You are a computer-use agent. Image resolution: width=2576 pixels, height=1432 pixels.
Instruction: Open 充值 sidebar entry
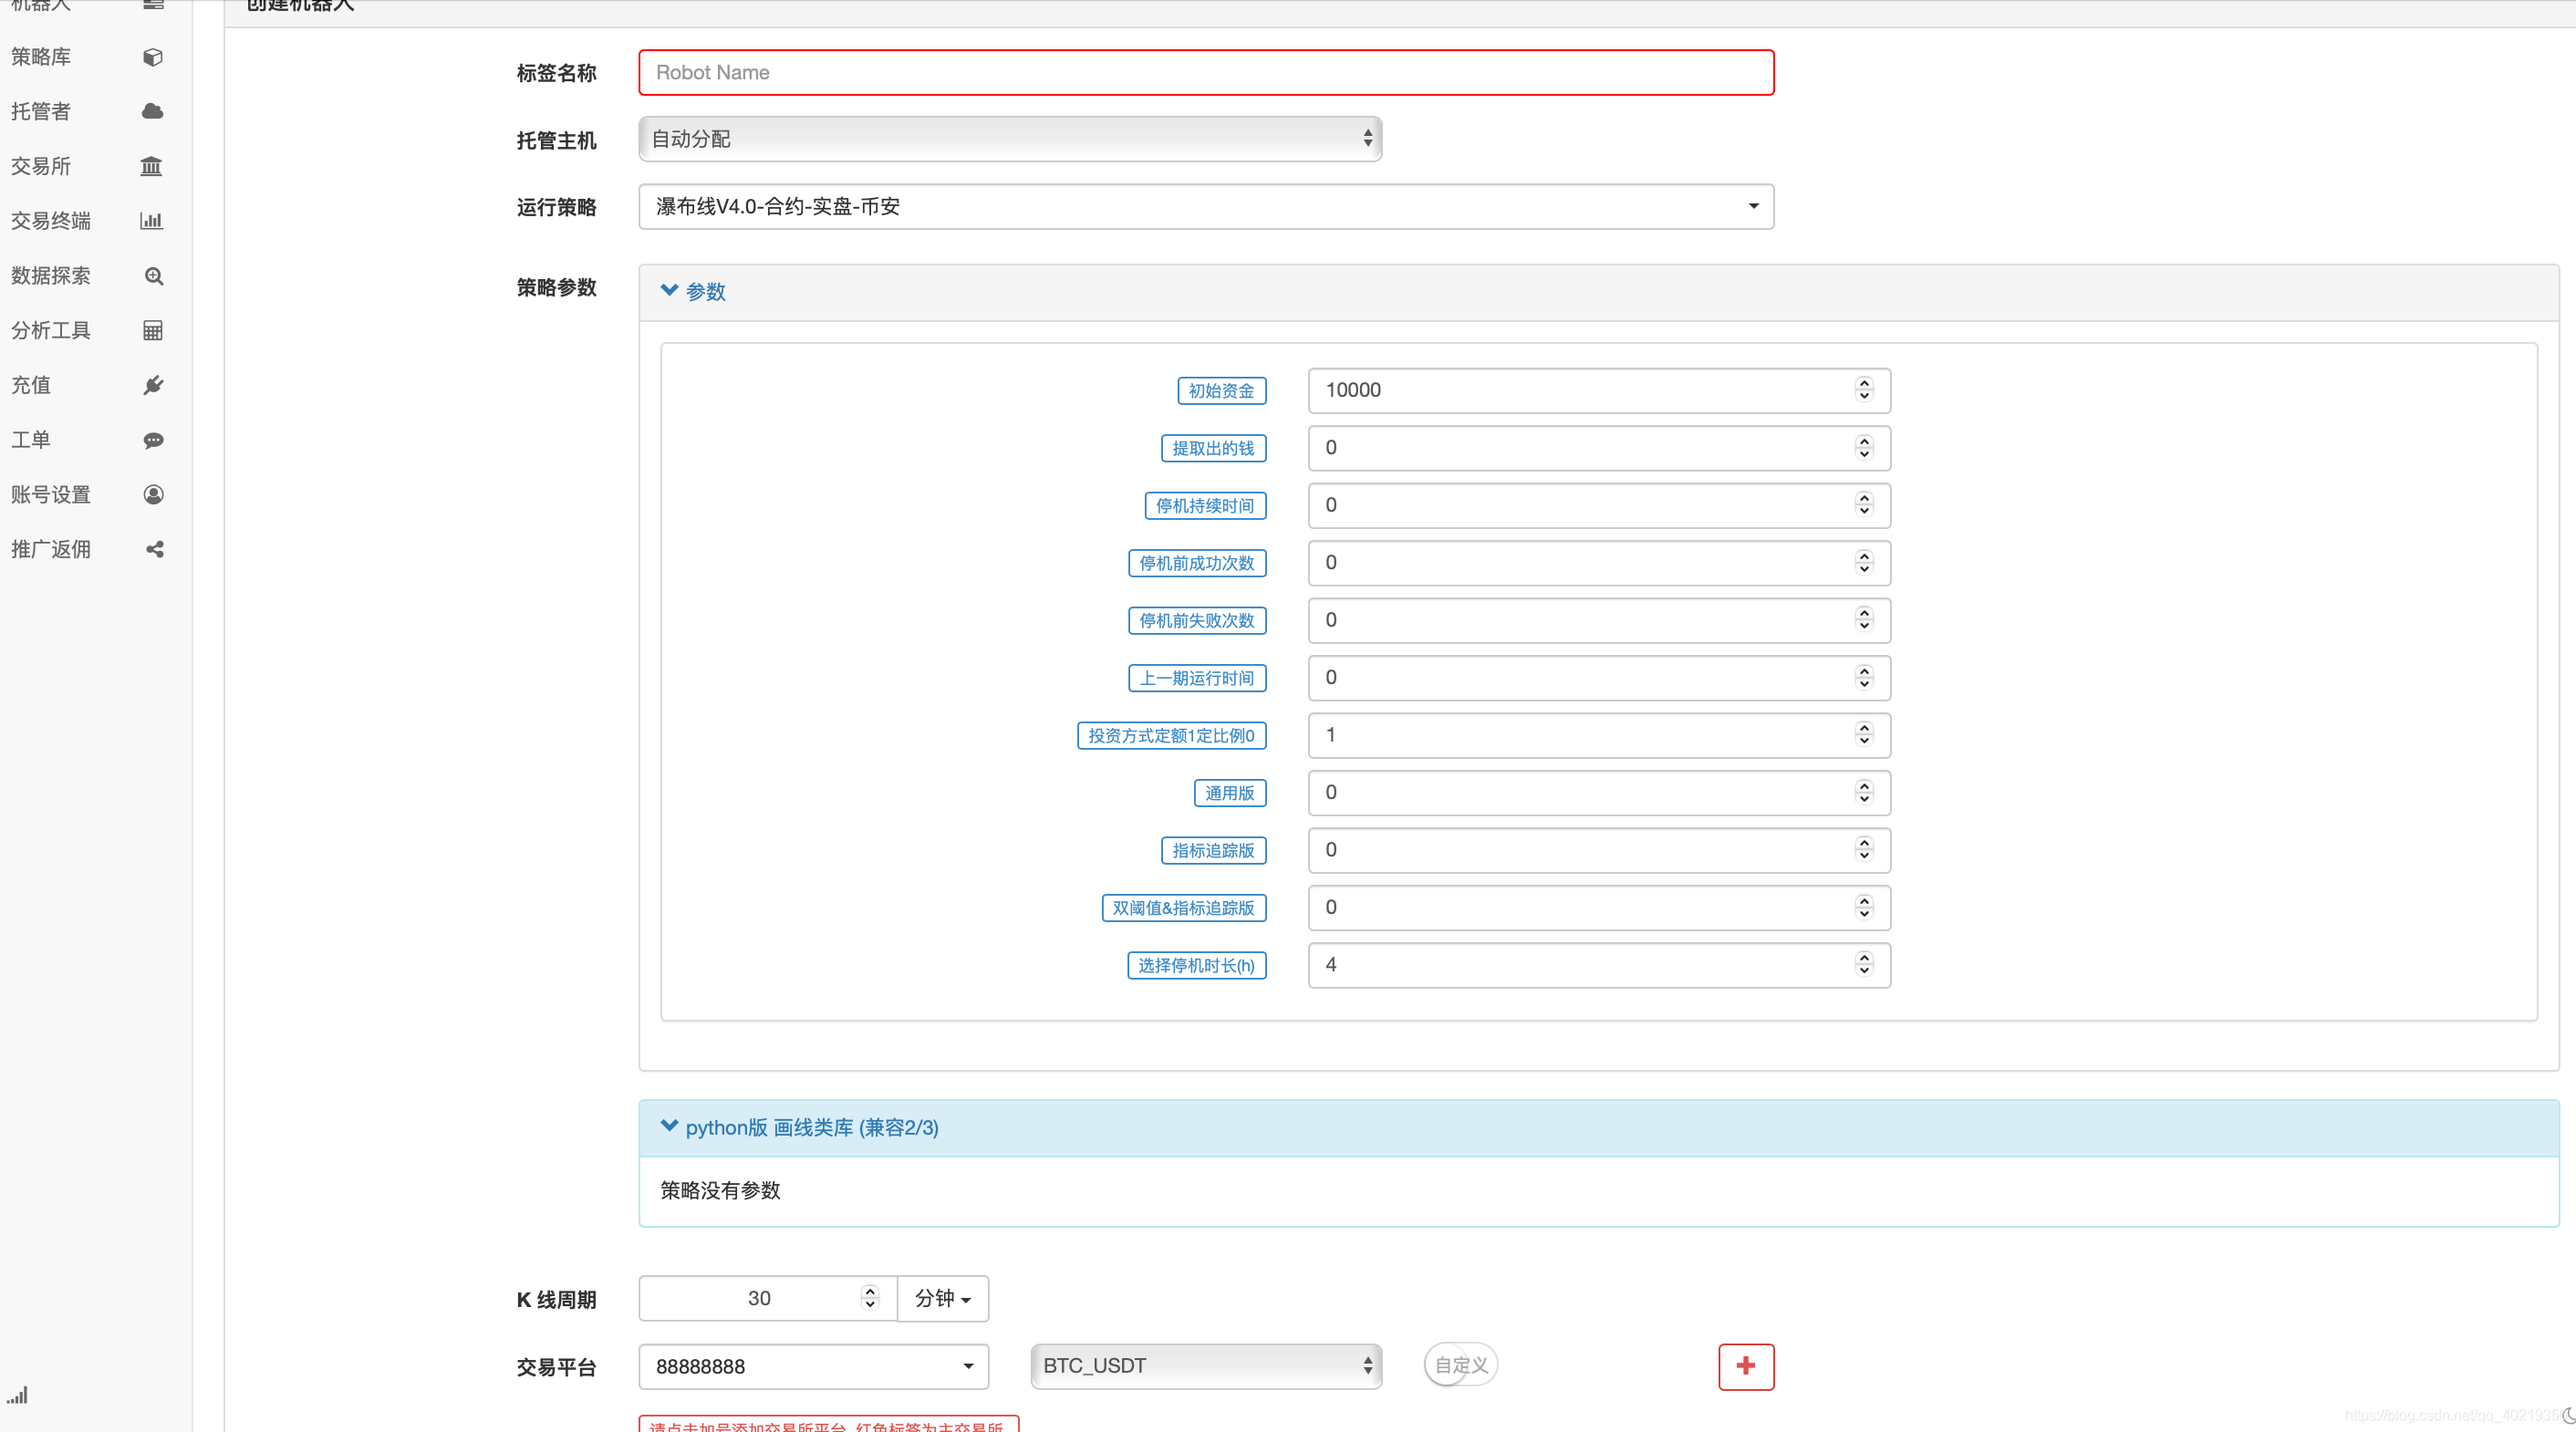click(31, 385)
